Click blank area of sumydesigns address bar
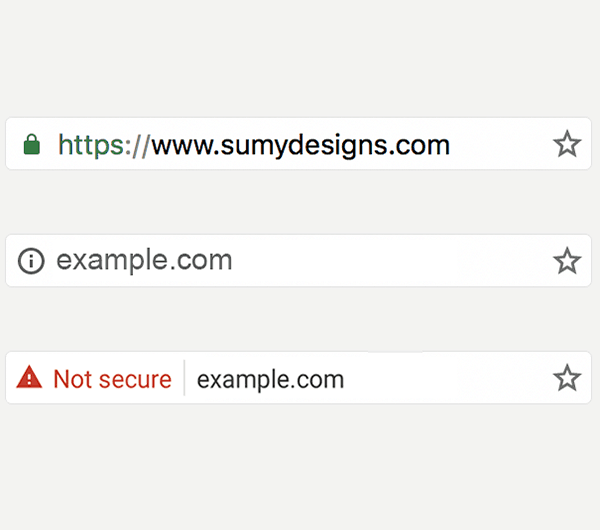 tap(501, 144)
